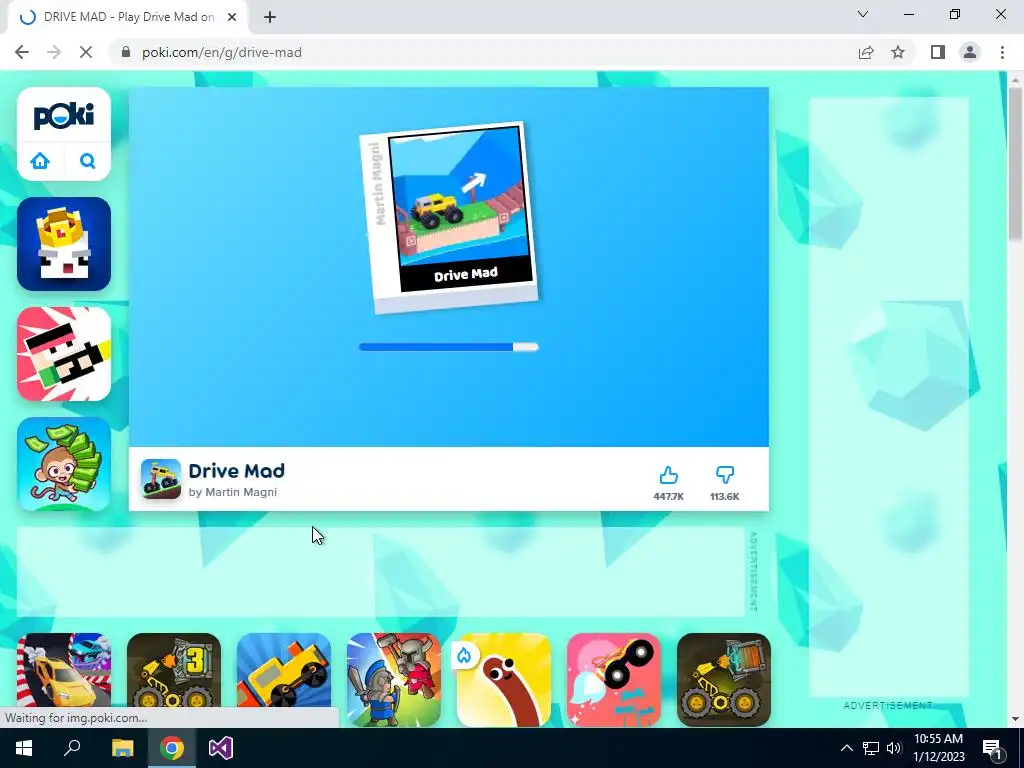Viewport: 1024px width, 768px height.
Task: Stop page loading with X button
Action: coord(86,52)
